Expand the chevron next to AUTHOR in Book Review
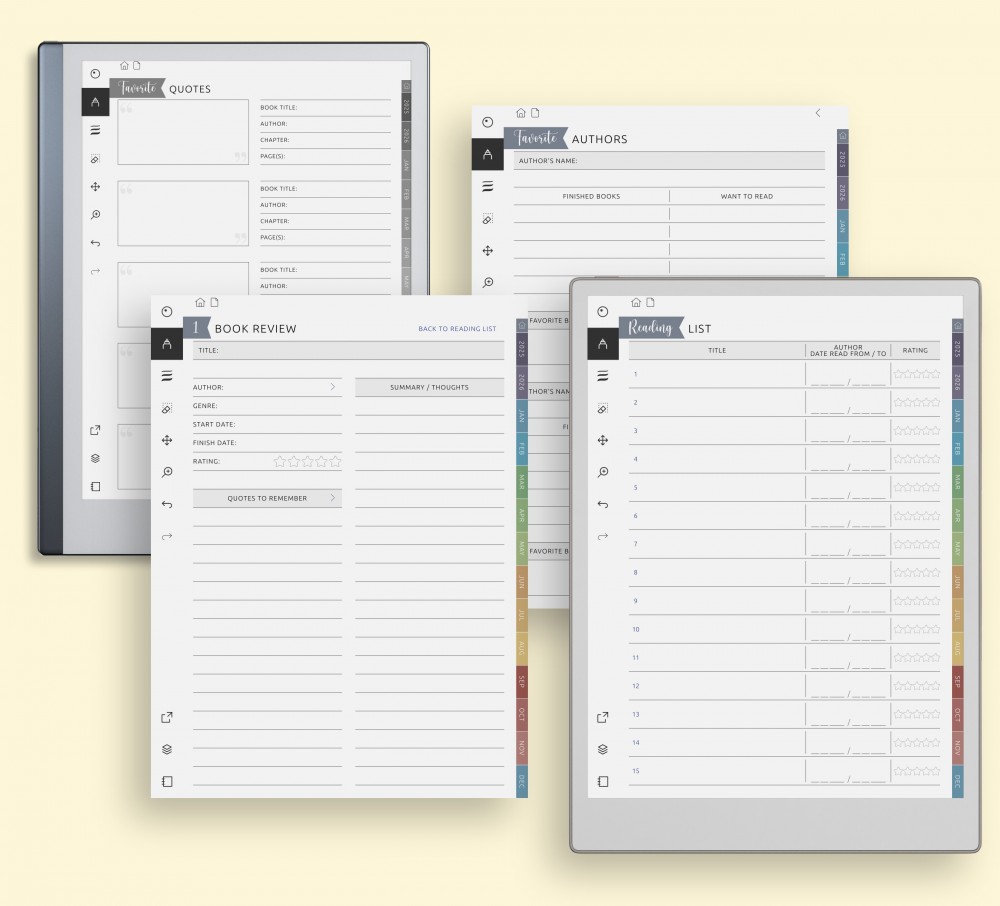The width and height of the screenshot is (1000, 906). [x=333, y=387]
